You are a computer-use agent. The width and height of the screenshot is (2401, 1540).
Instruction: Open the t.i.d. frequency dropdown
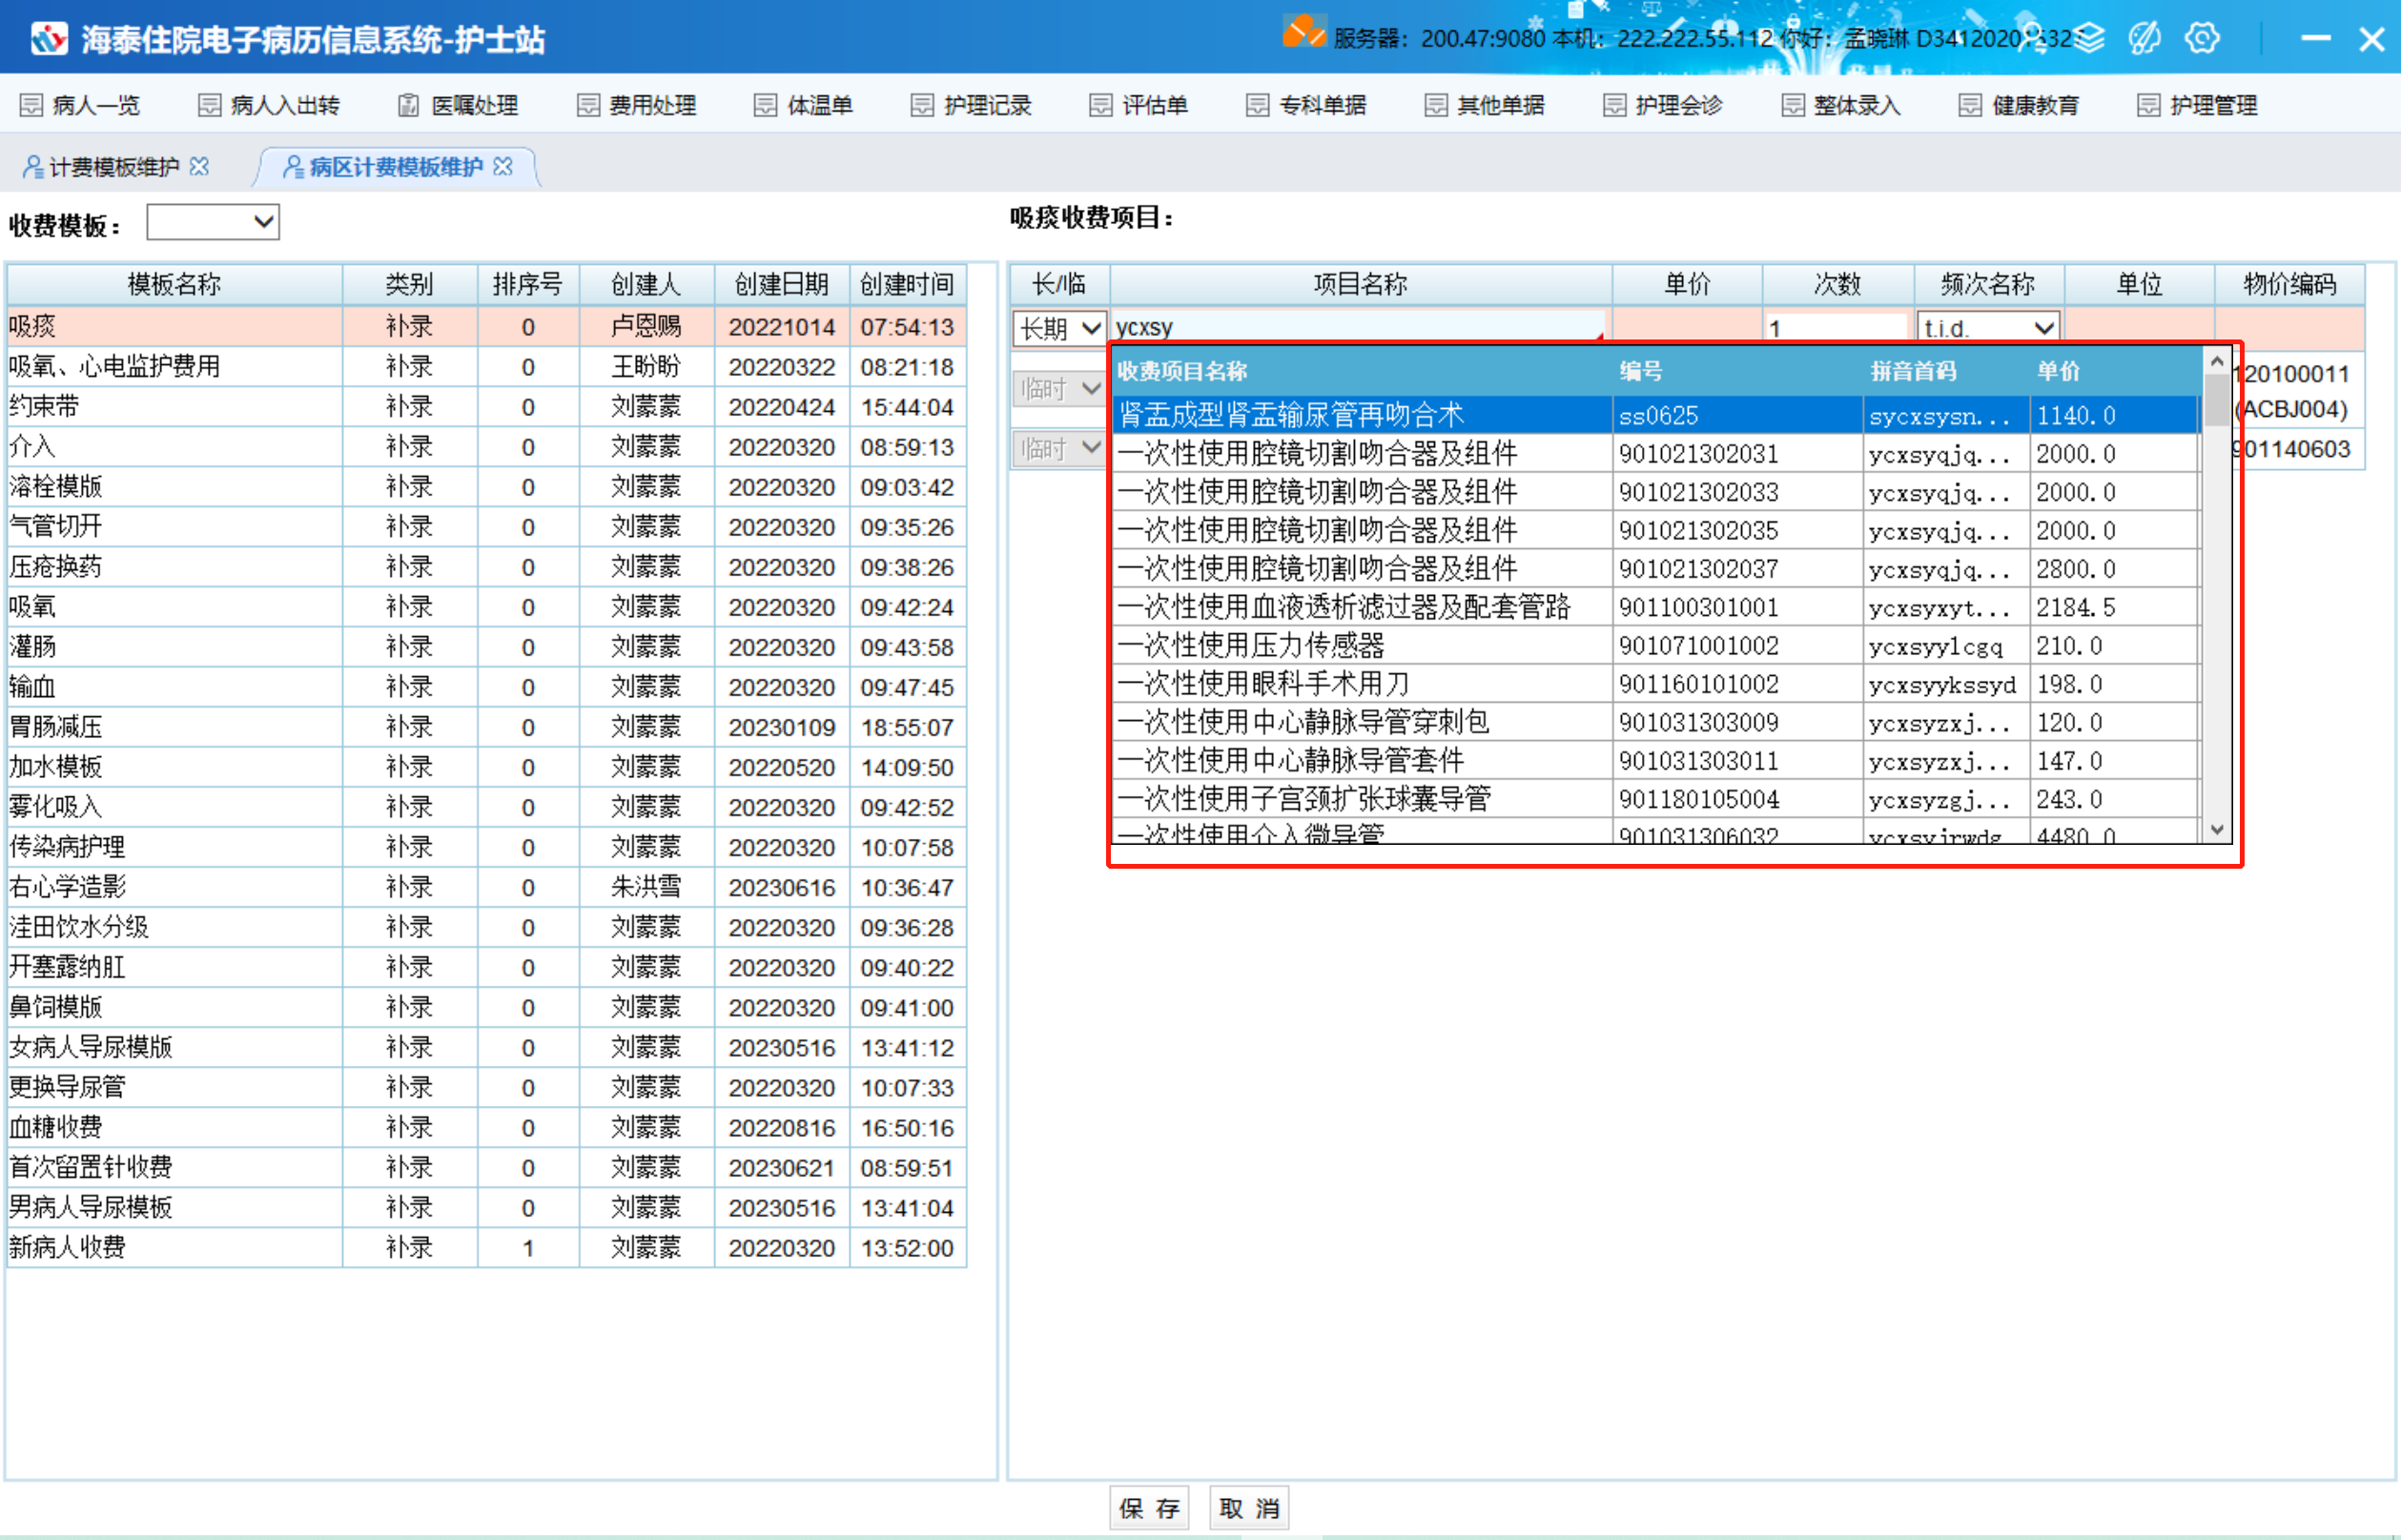point(2044,328)
